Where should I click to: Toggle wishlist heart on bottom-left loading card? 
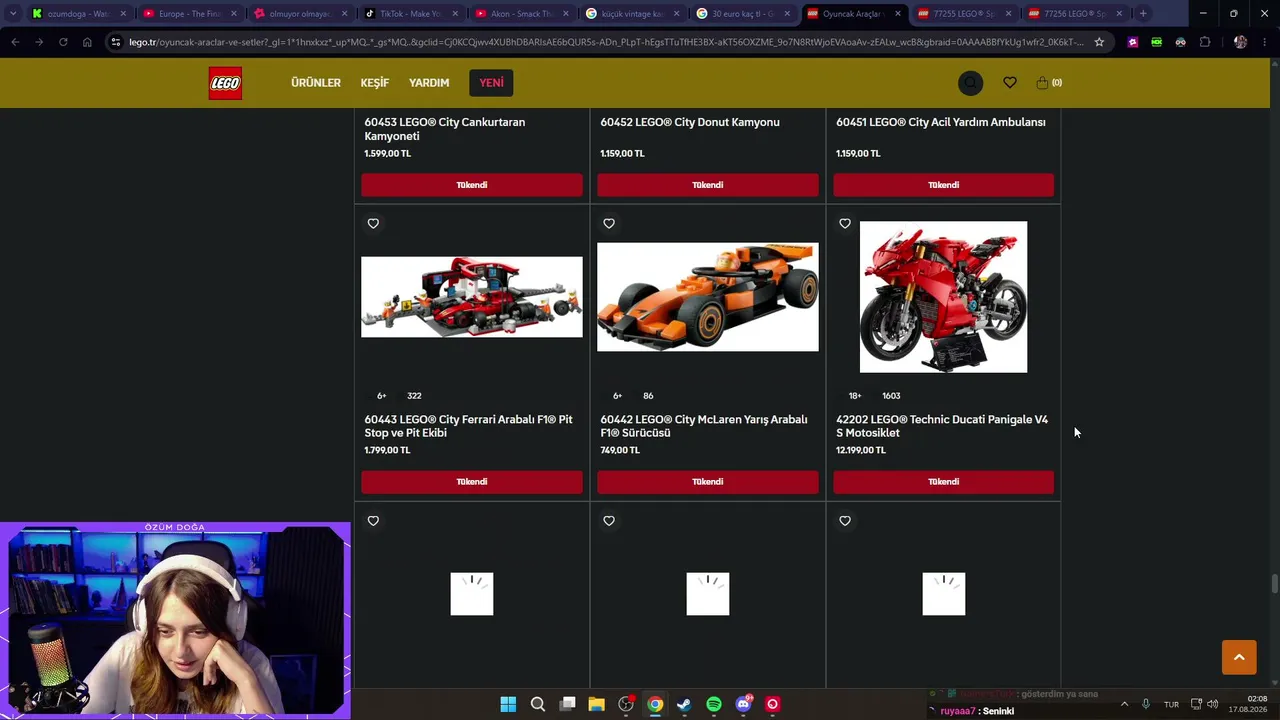(373, 521)
